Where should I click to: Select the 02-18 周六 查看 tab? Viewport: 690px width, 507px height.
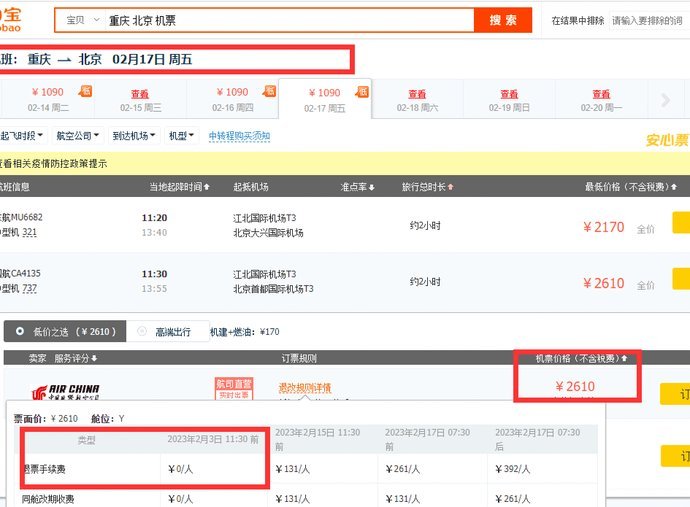(417, 99)
